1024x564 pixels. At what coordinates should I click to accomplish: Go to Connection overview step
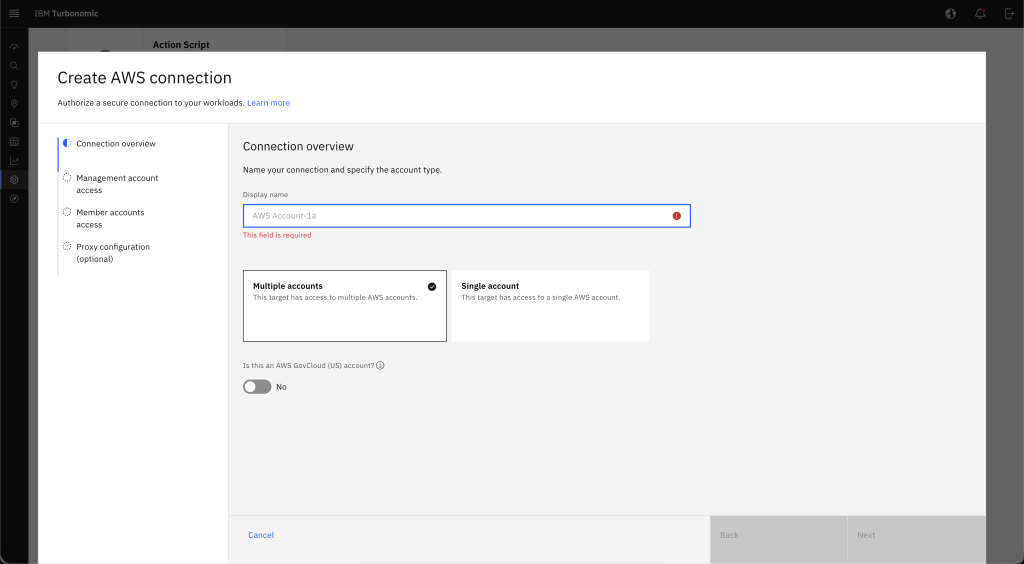(116, 144)
